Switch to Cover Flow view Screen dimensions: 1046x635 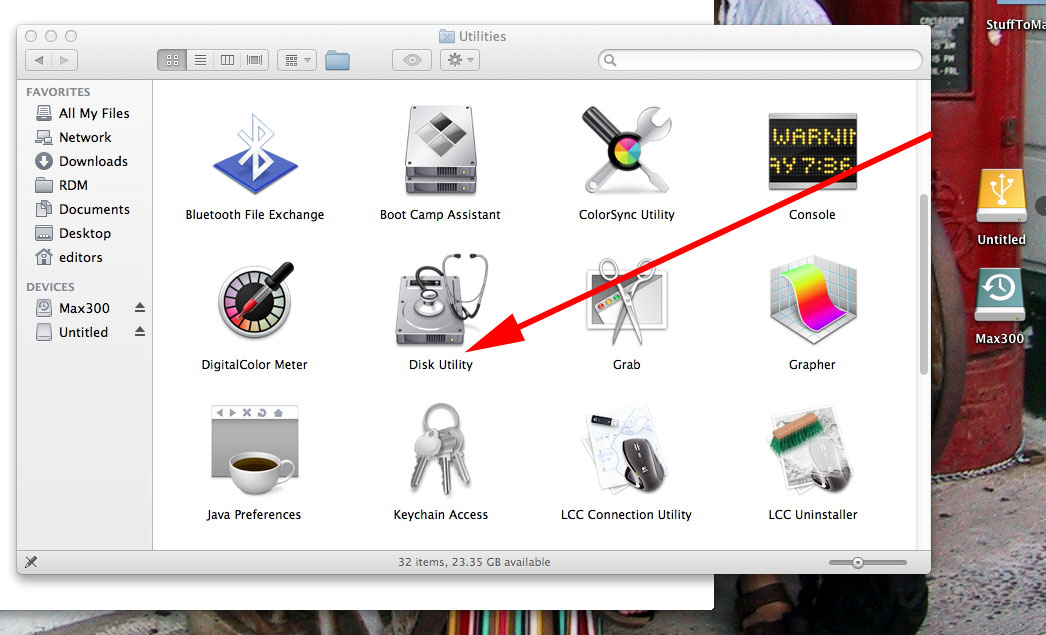(255, 60)
